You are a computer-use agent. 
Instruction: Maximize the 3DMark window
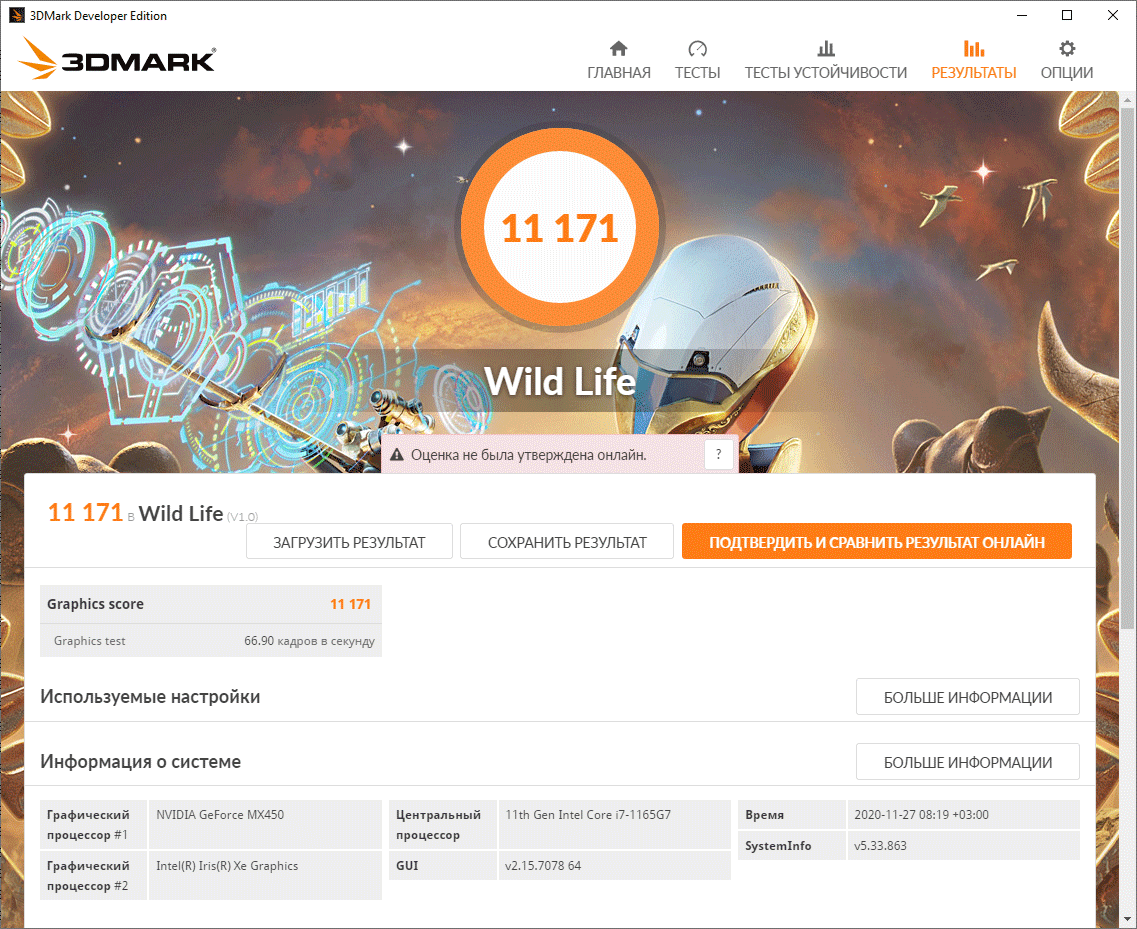(x=1067, y=15)
